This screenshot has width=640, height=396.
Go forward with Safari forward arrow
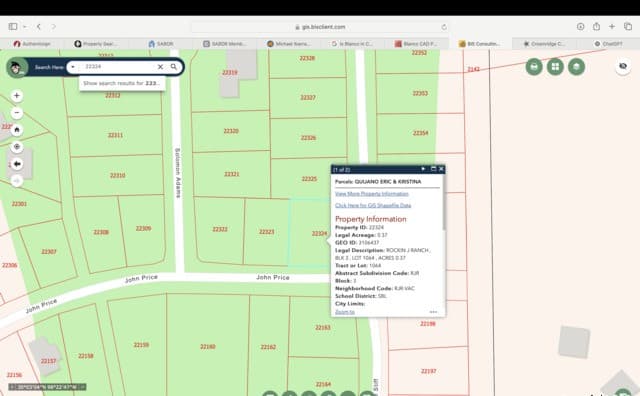[53, 27]
